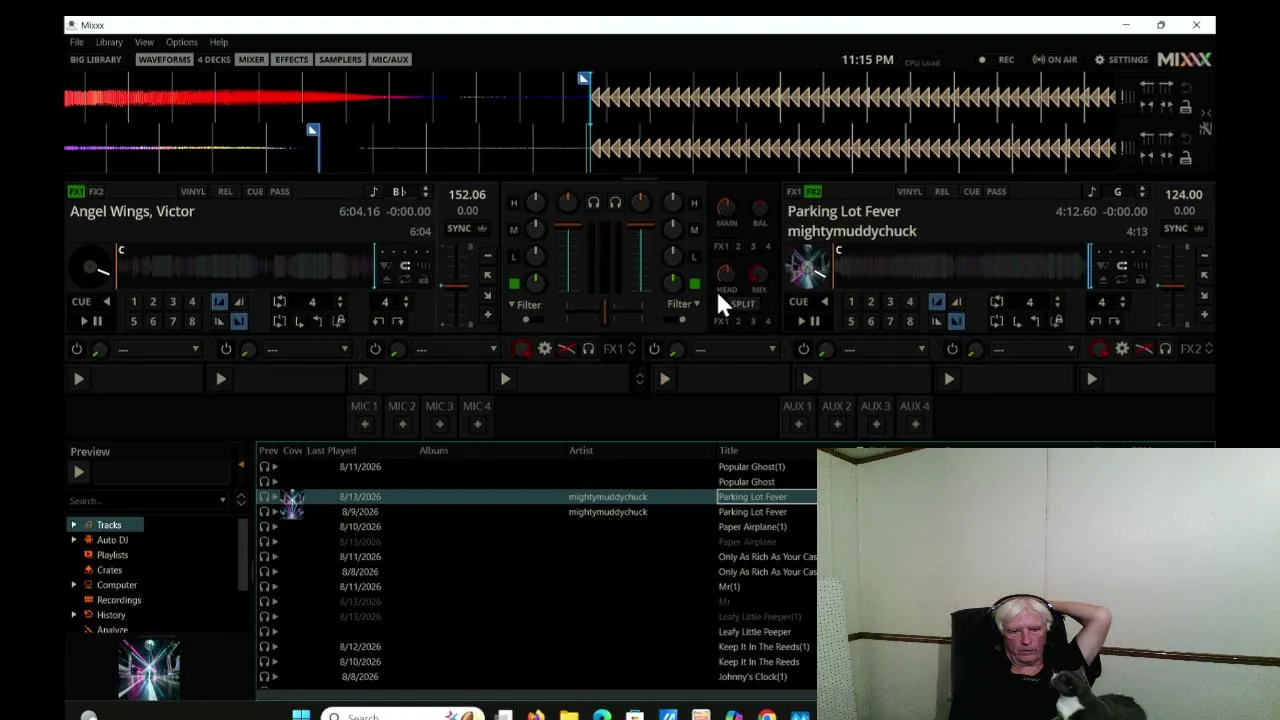Open the Options menu
The height and width of the screenshot is (720, 1280).
tap(182, 42)
